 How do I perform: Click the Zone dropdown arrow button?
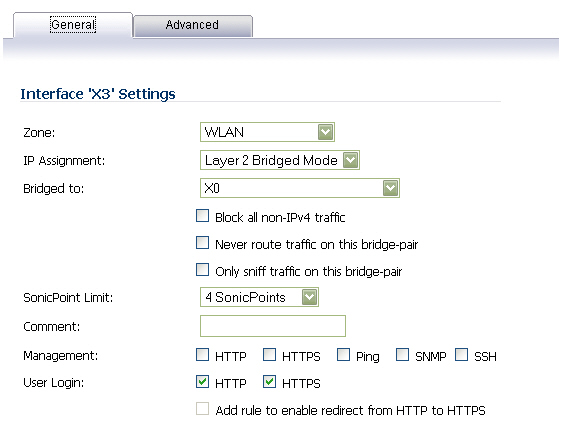[325, 132]
